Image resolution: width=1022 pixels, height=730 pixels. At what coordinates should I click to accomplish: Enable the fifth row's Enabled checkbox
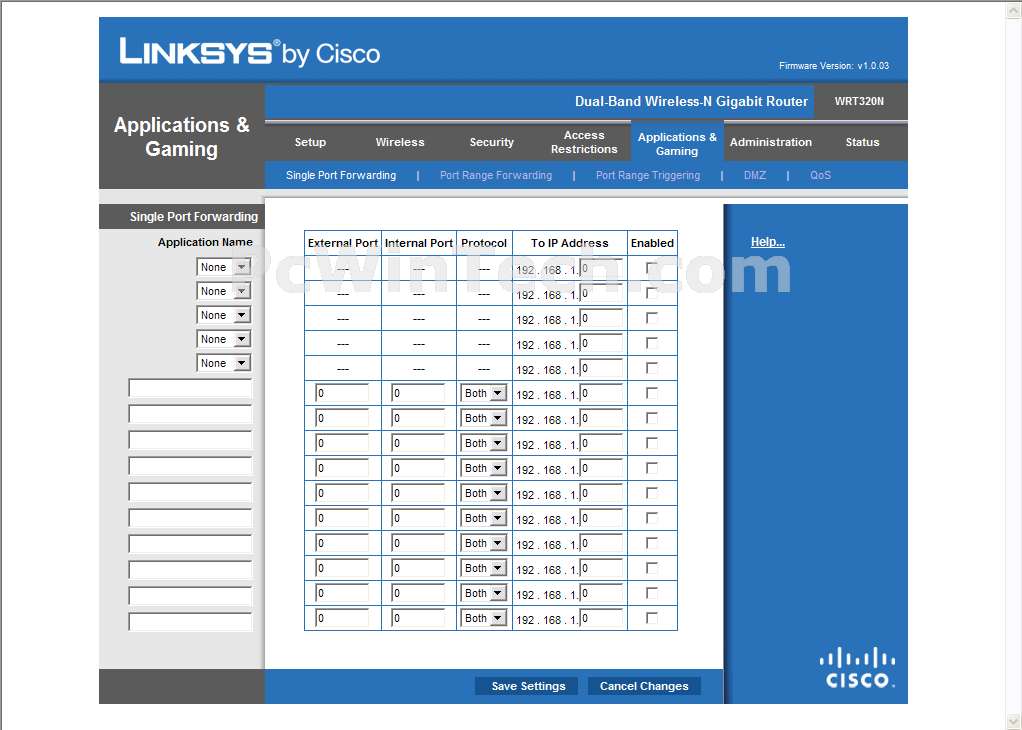(652, 368)
